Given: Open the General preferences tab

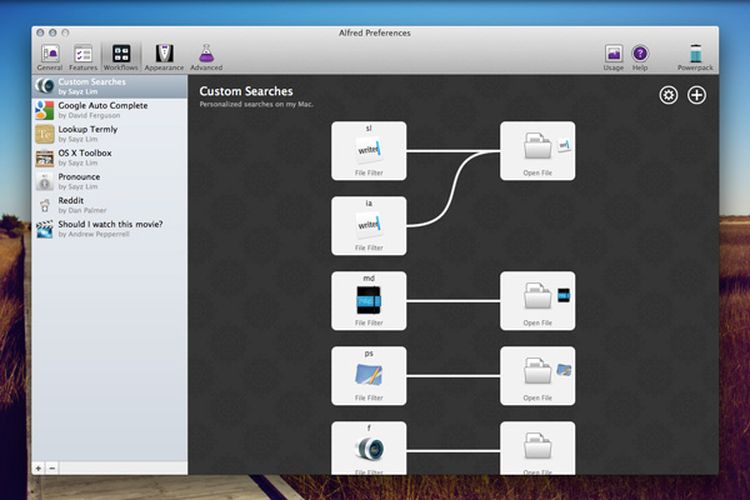Looking at the screenshot, I should click(x=50, y=55).
